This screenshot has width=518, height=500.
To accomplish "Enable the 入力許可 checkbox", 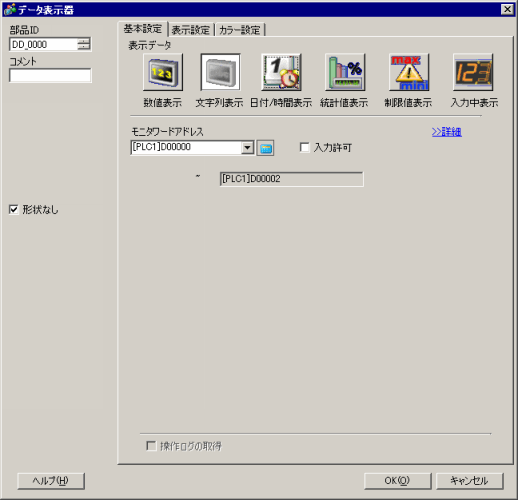I will [x=304, y=147].
